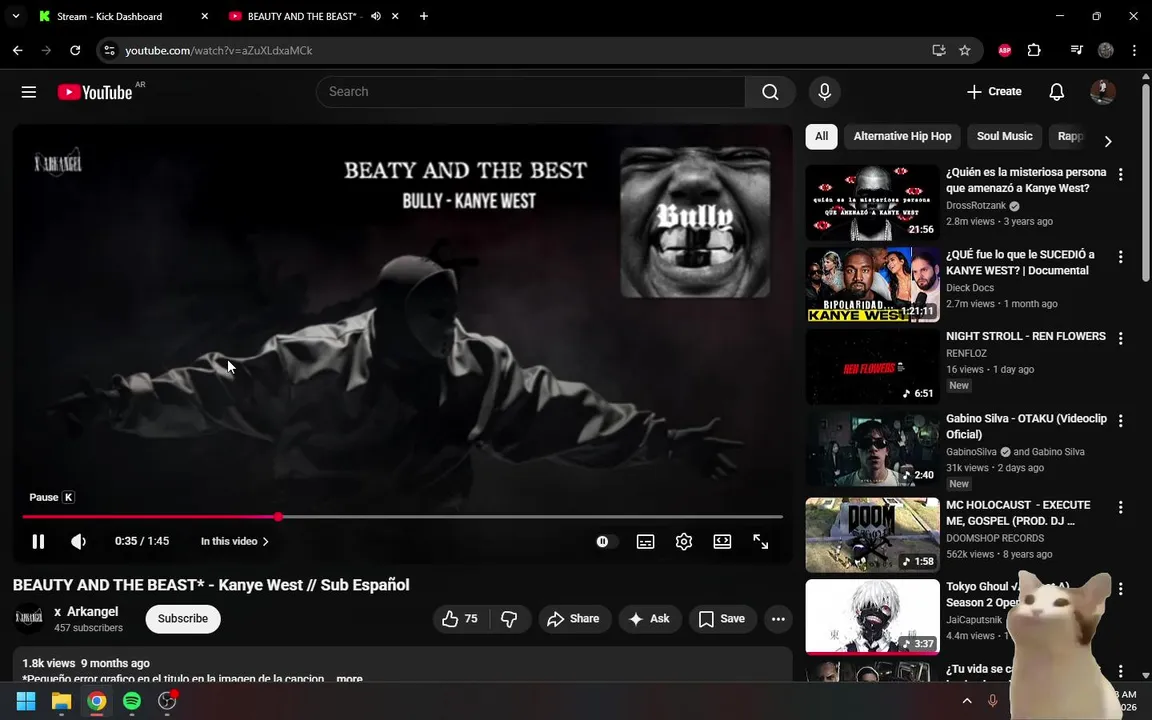1152x720 pixels.
Task: Open the Ask AI button
Action: point(649,619)
